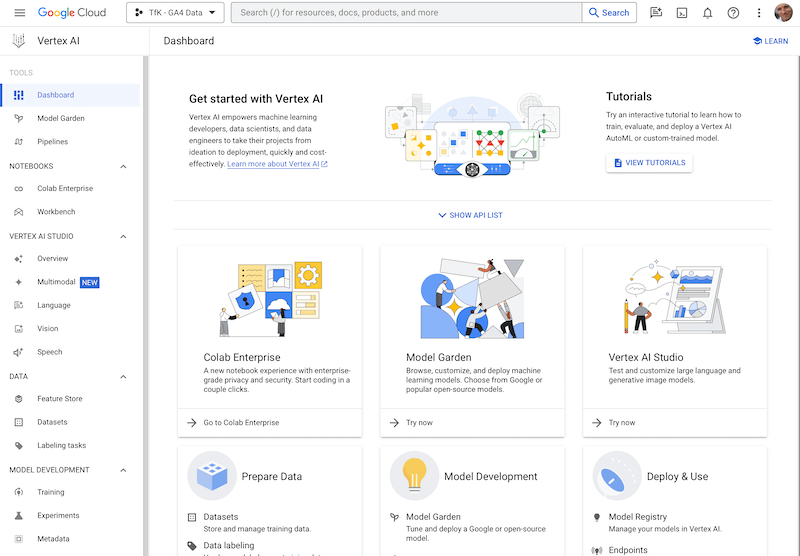Select Pipelines in the sidebar
This screenshot has width=800, height=556.
tap(53, 142)
